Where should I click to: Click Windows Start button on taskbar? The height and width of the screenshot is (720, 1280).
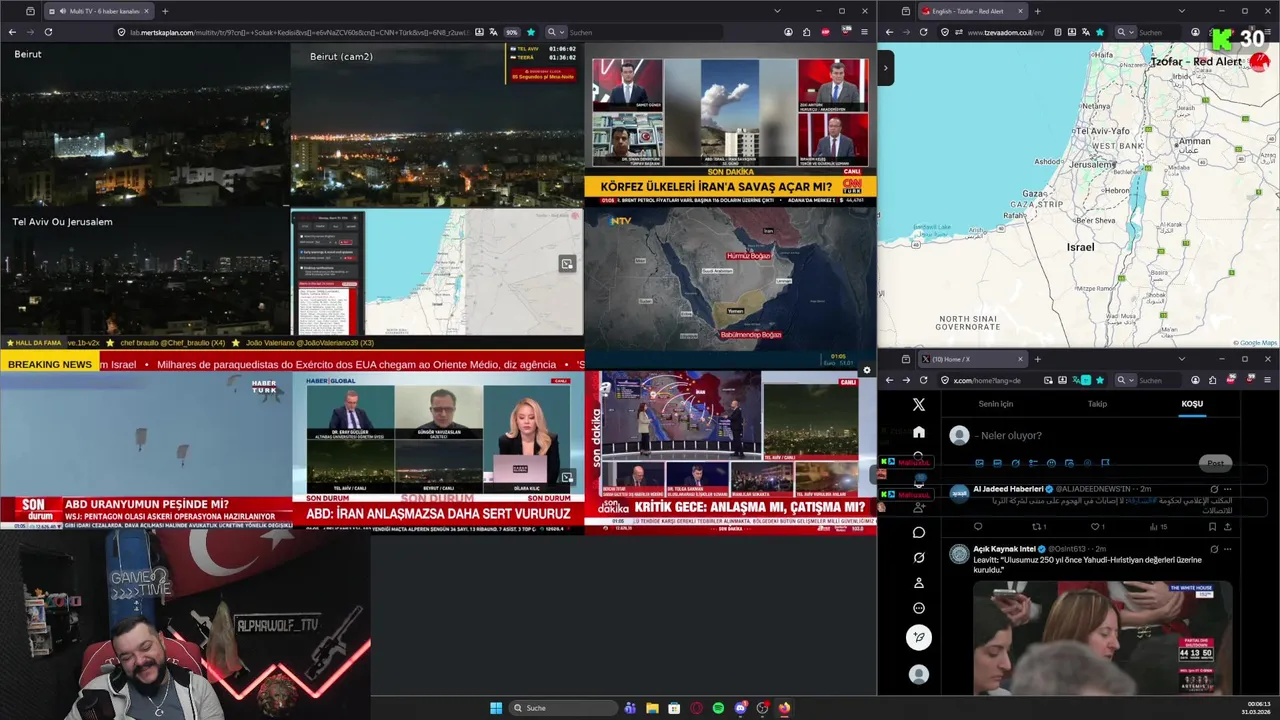496,708
